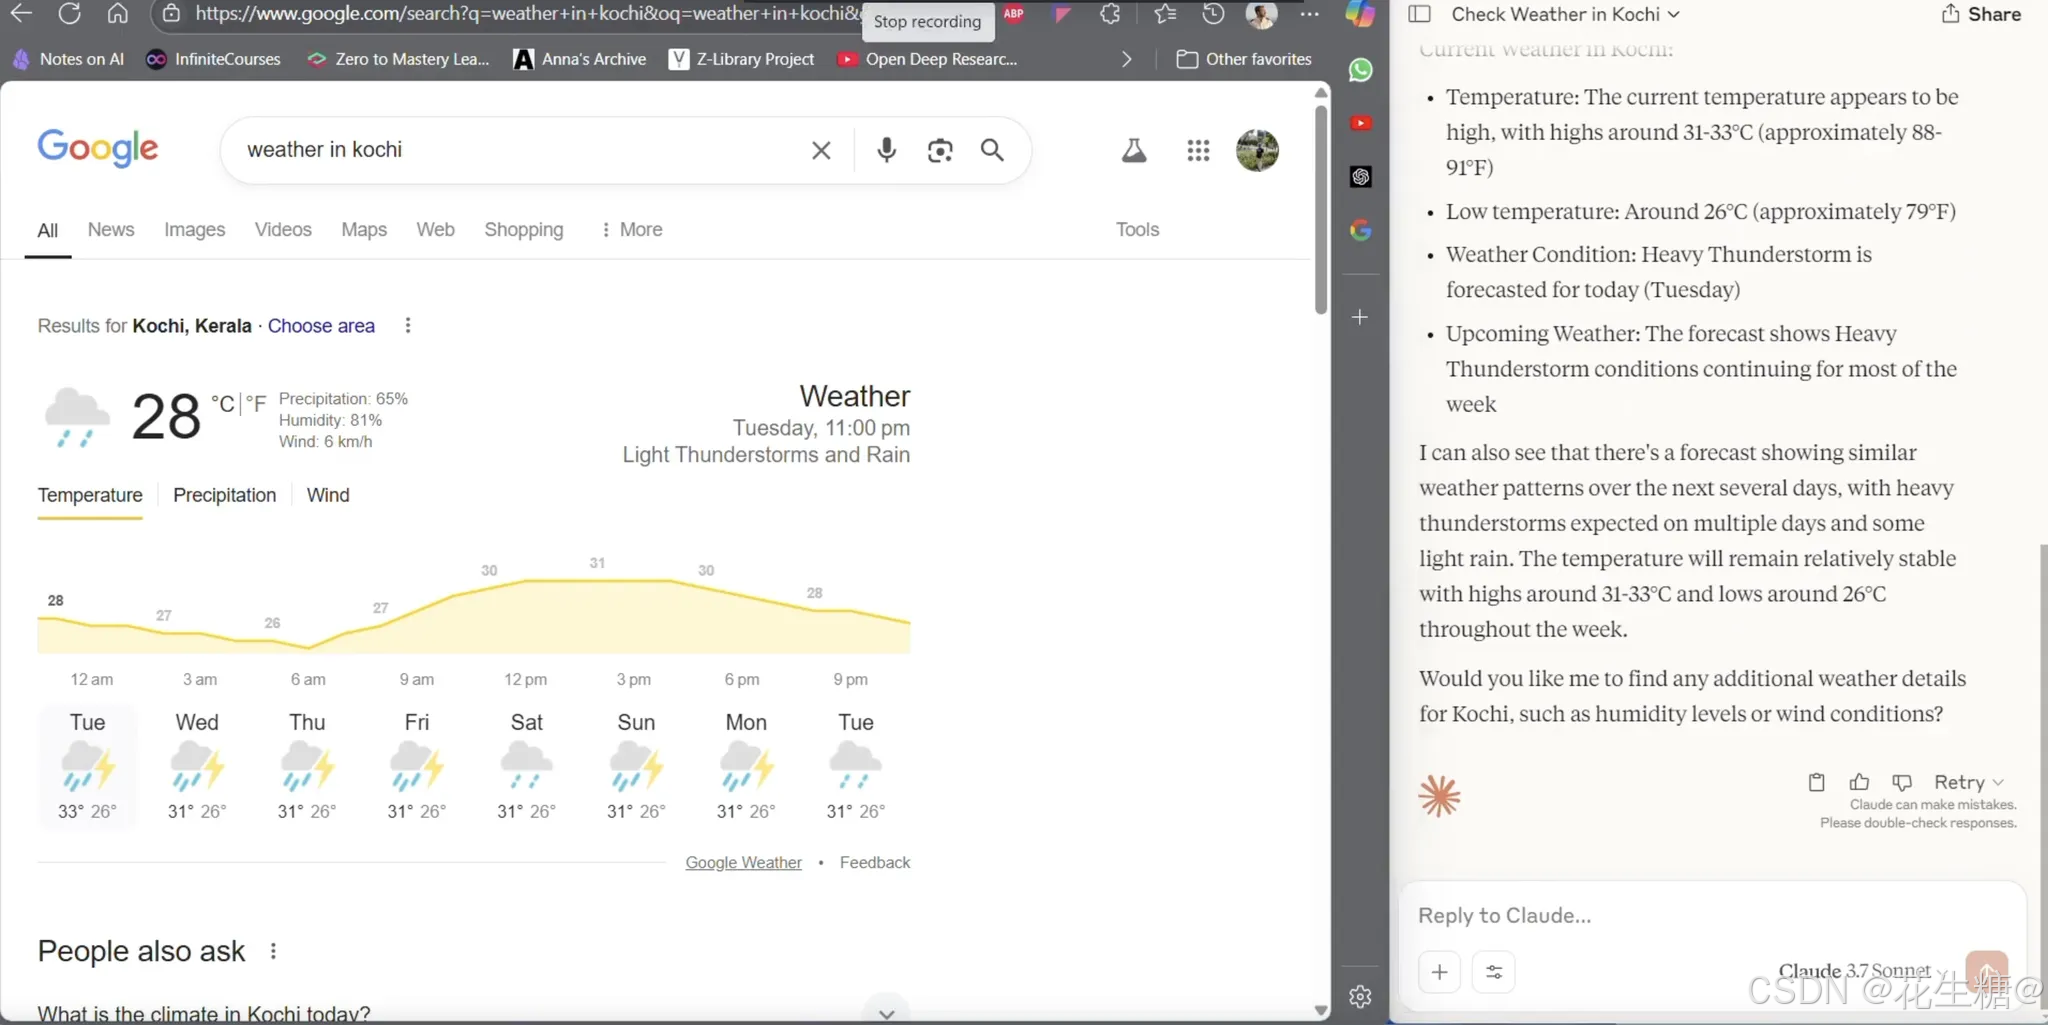The image size is (2048, 1025).
Task: Open browser history clock icon
Action: click(1213, 14)
